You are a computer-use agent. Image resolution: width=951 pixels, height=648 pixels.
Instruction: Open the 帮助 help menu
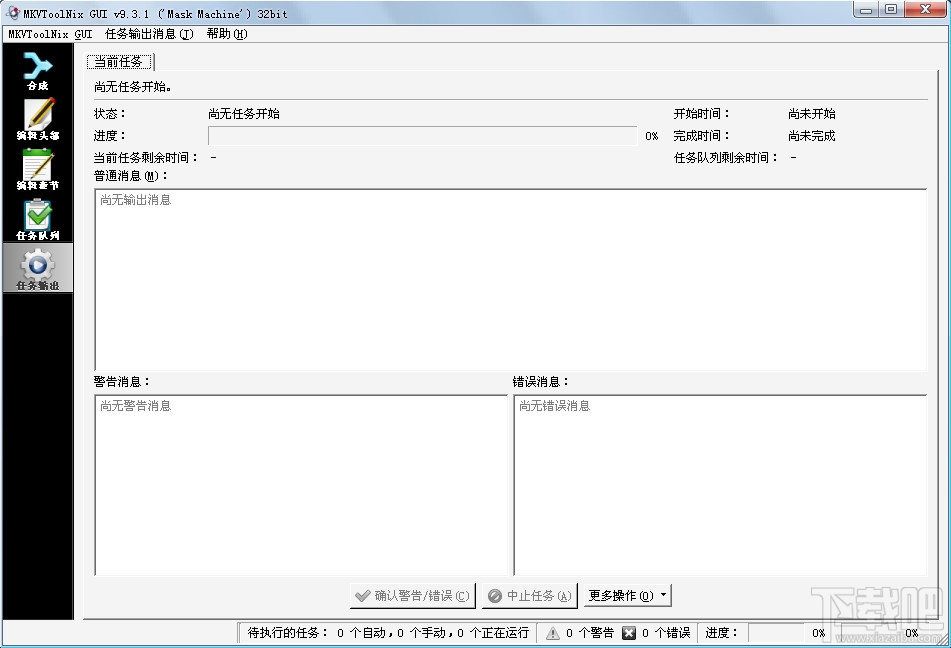click(226, 33)
